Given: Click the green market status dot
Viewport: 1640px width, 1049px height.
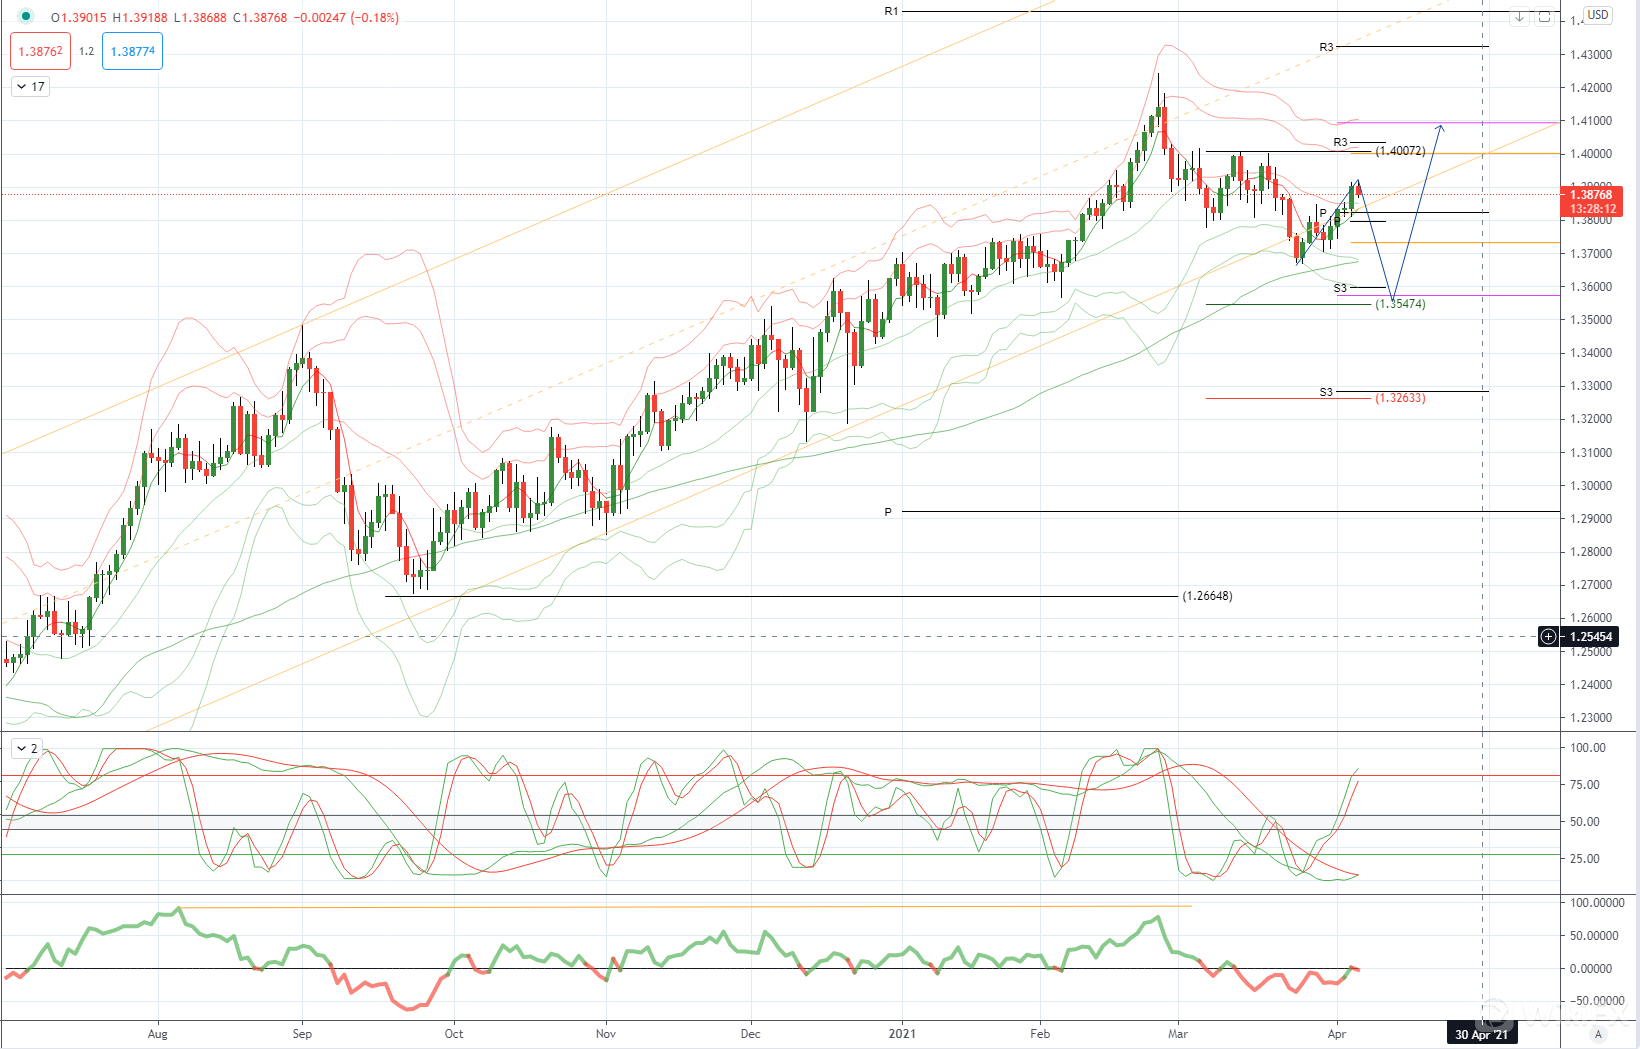Looking at the screenshot, I should point(25,17).
